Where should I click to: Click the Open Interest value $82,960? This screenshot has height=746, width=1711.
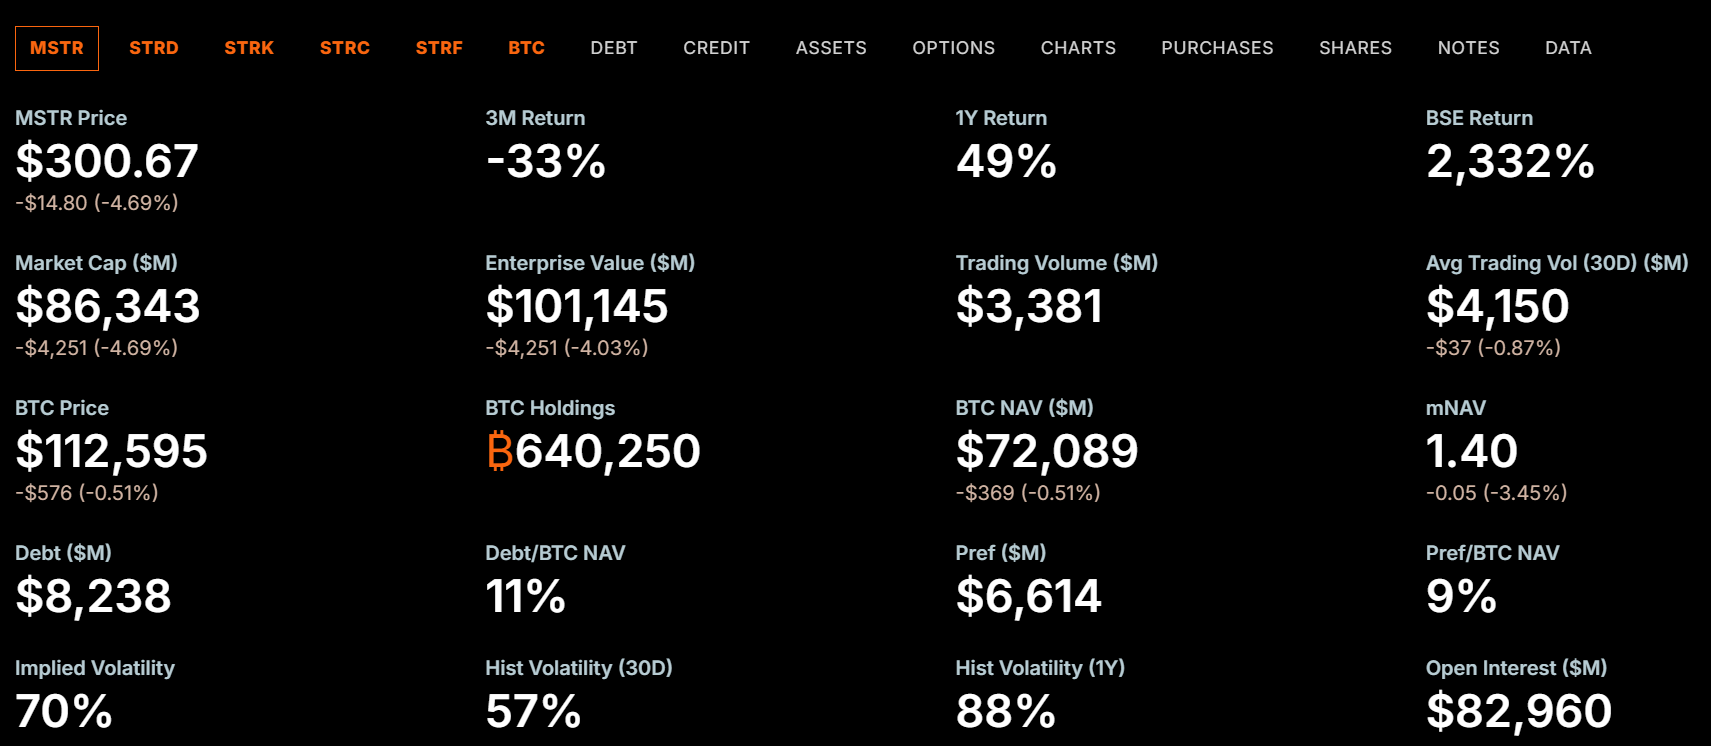coord(1518,711)
